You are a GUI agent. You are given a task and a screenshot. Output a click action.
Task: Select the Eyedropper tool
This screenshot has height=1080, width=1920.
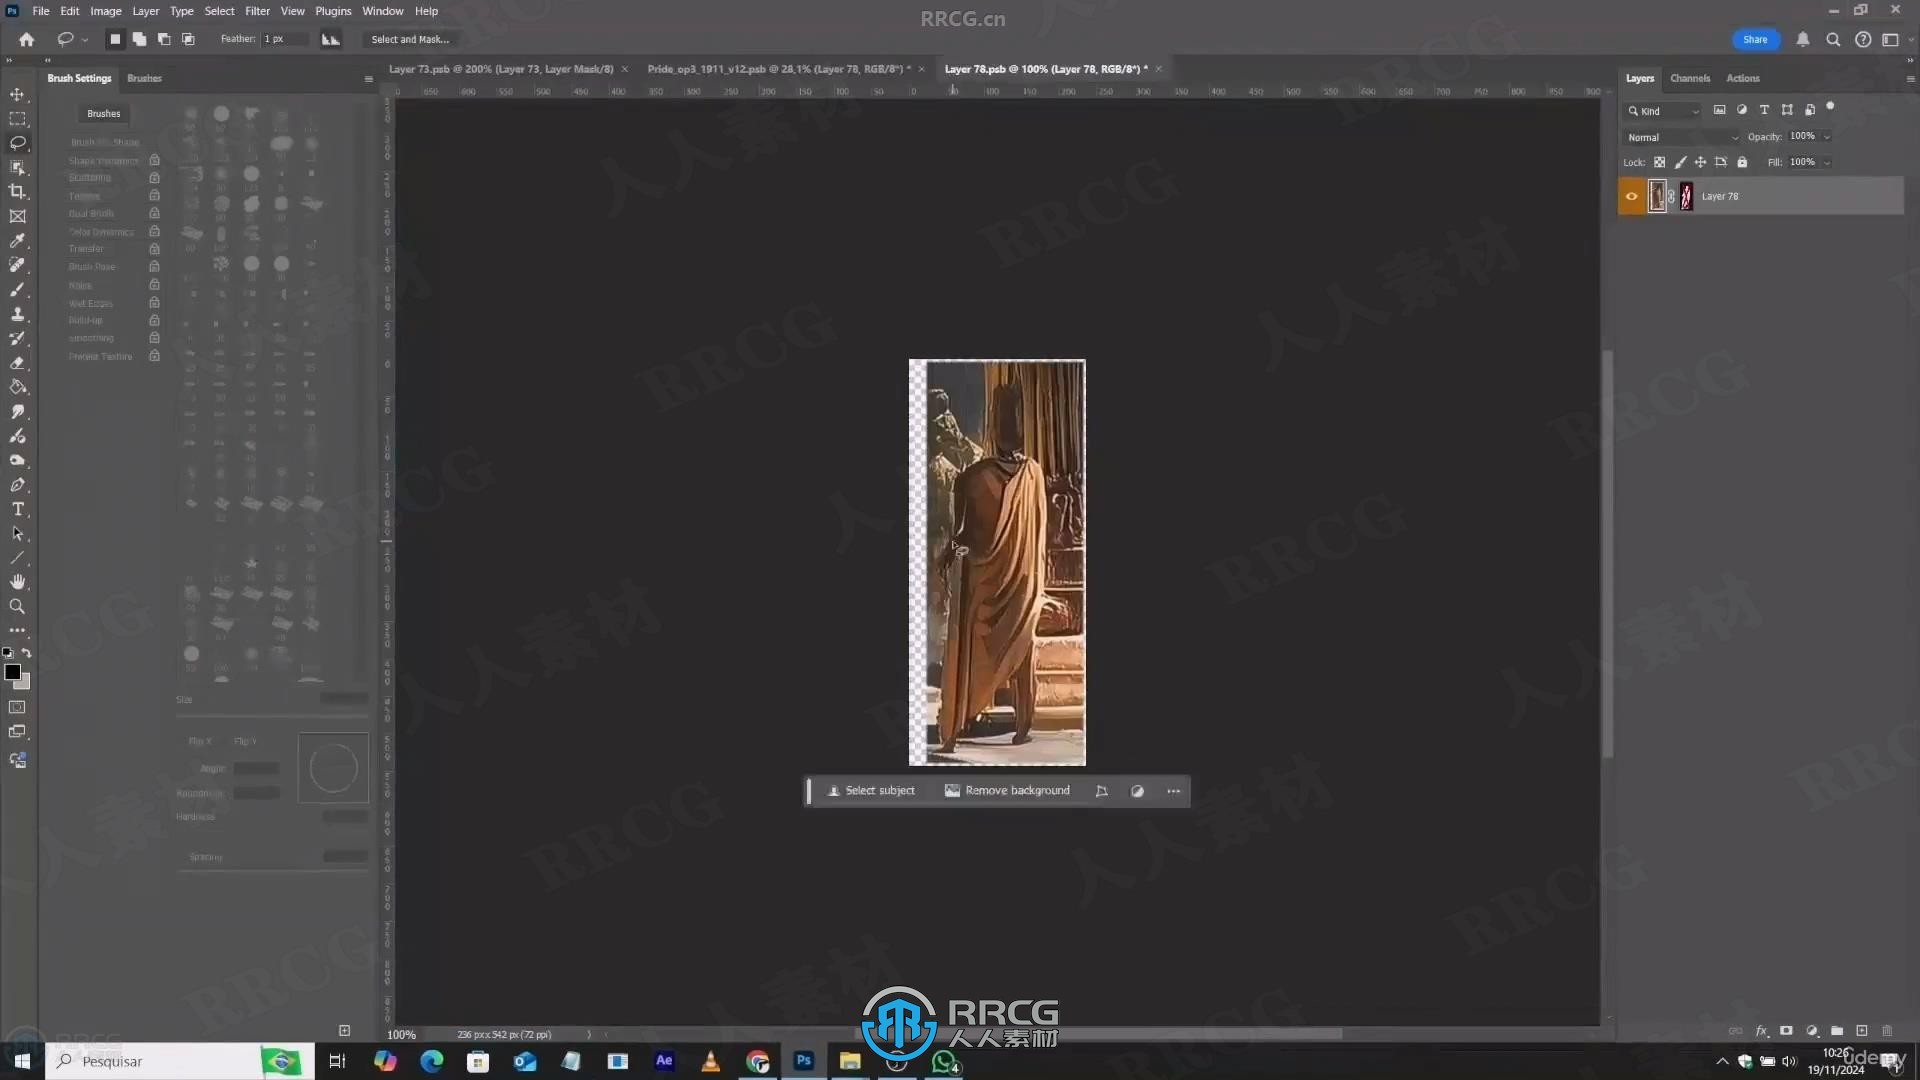pos(17,241)
